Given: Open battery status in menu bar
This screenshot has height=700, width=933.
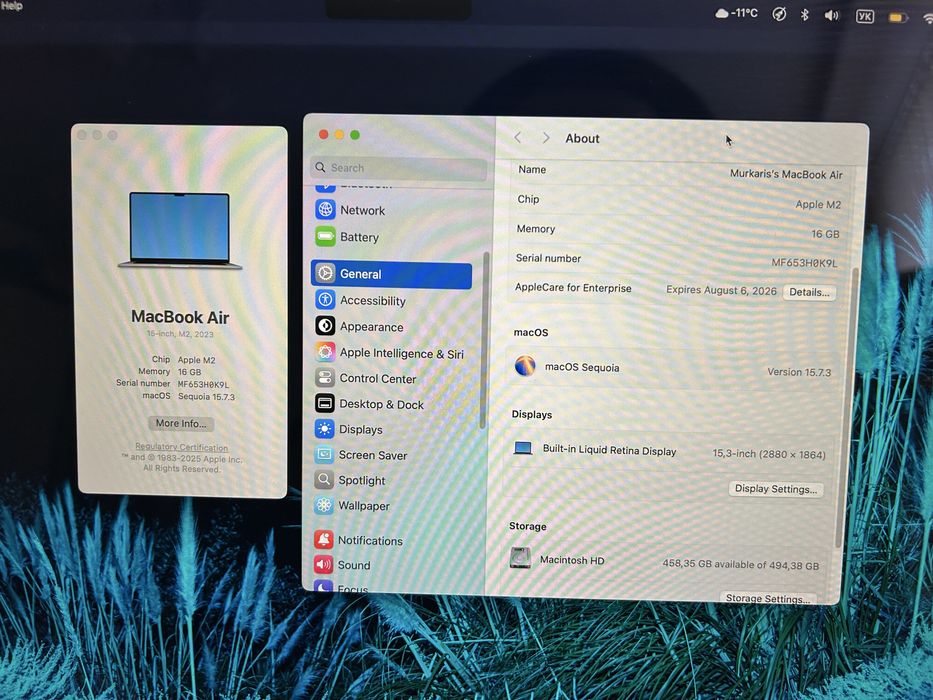Looking at the screenshot, I should pyautogui.click(x=898, y=18).
